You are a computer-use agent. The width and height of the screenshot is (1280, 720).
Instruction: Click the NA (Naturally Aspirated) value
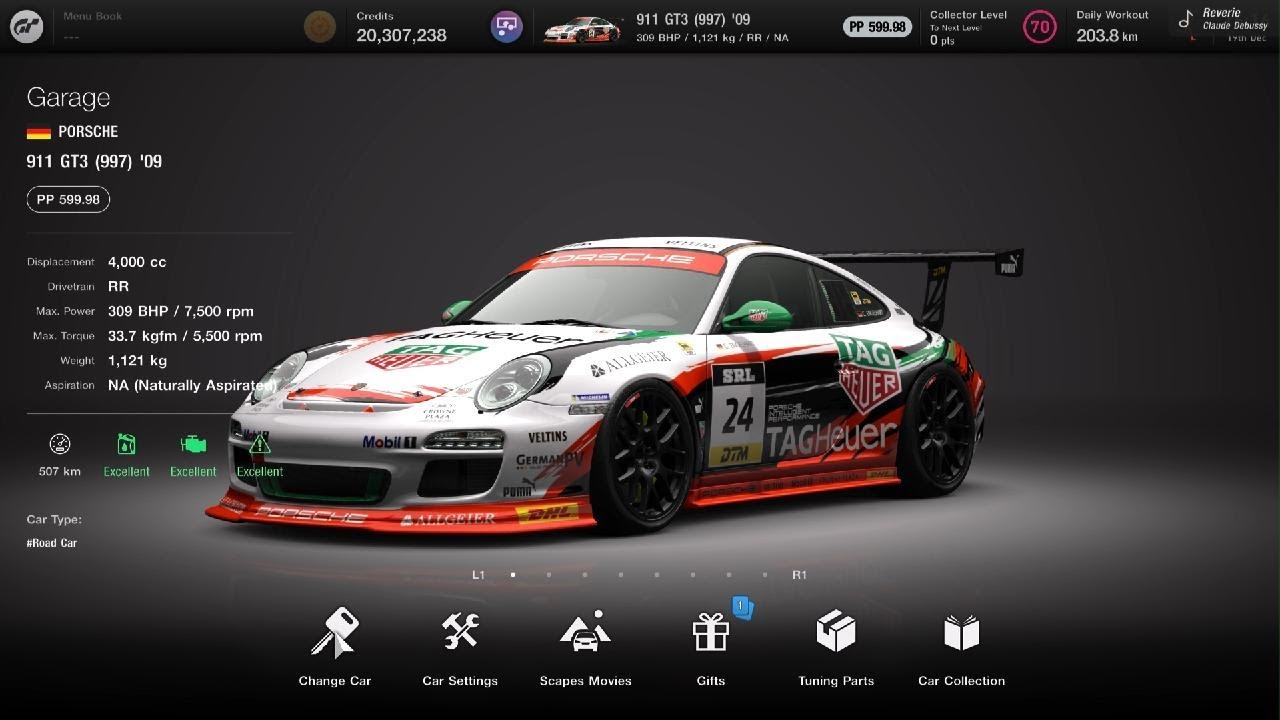click(x=192, y=386)
